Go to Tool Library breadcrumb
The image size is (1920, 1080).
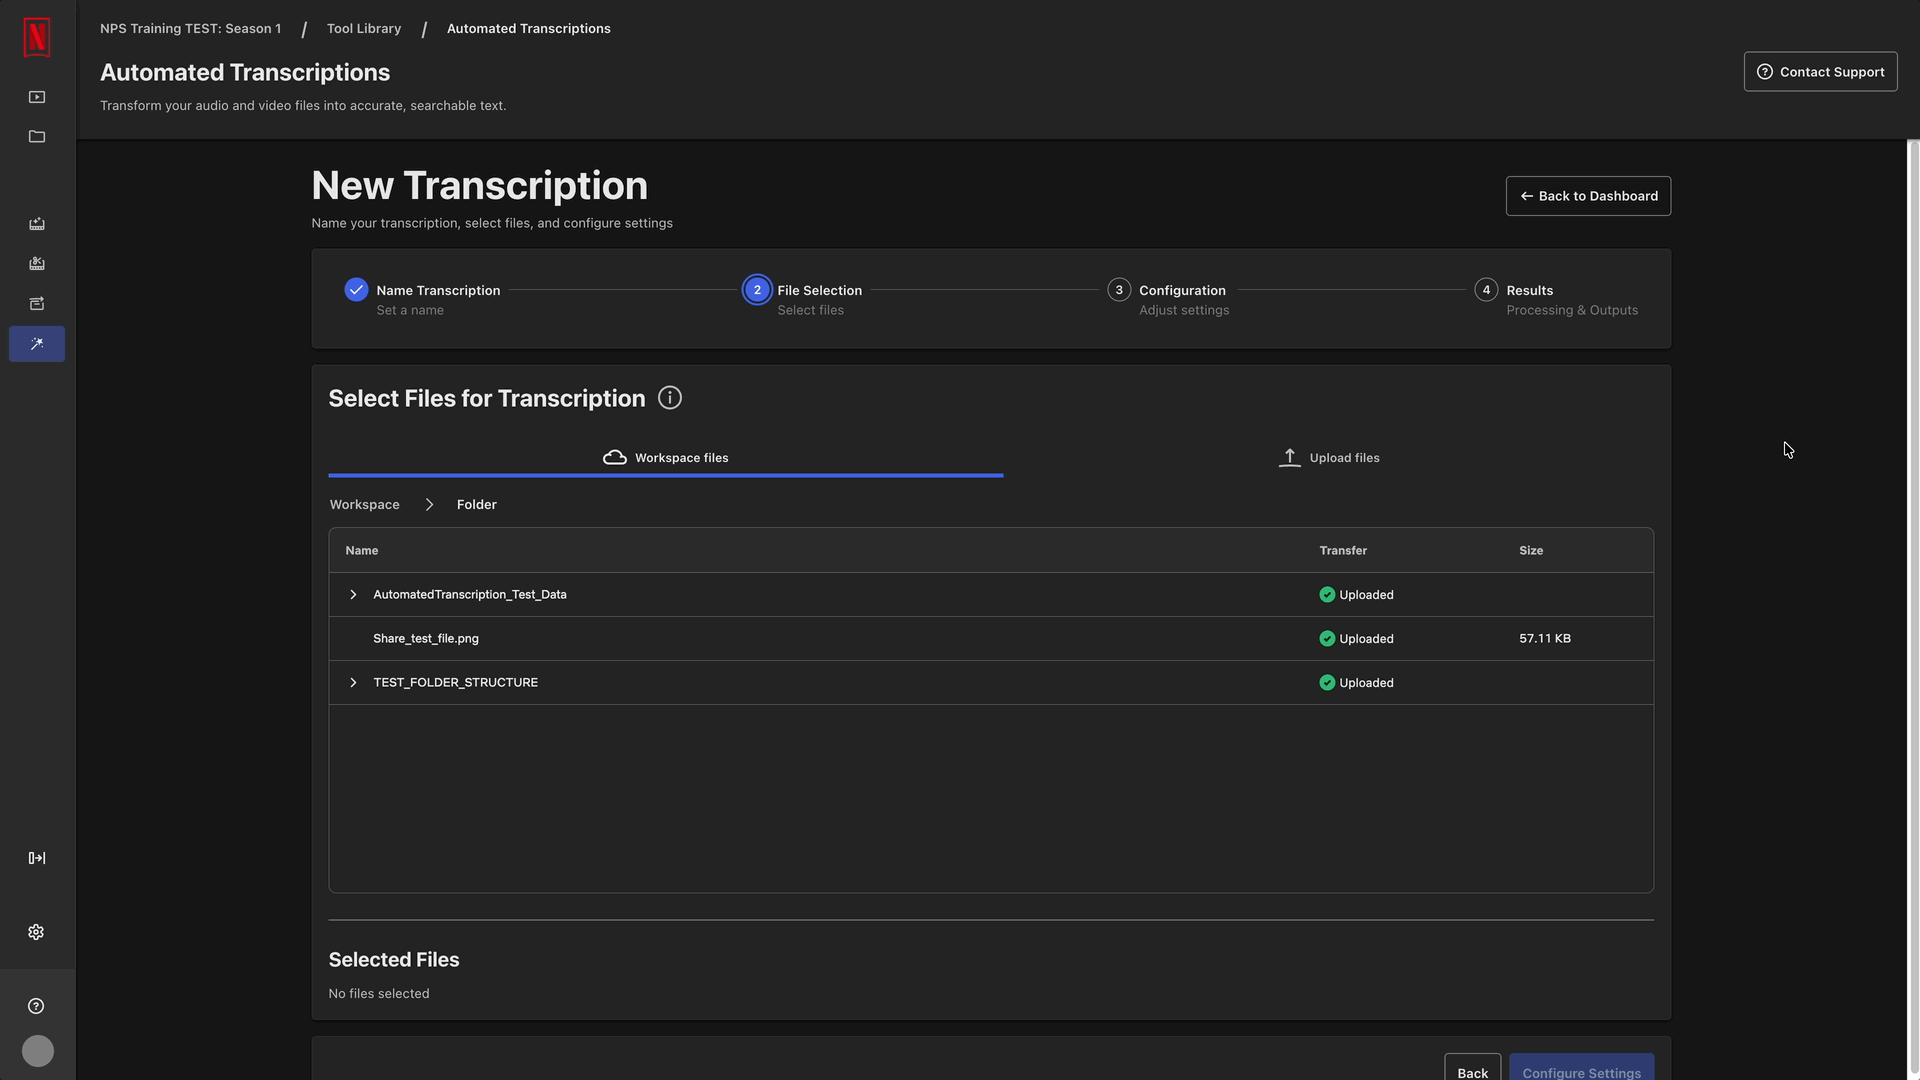pyautogui.click(x=364, y=29)
